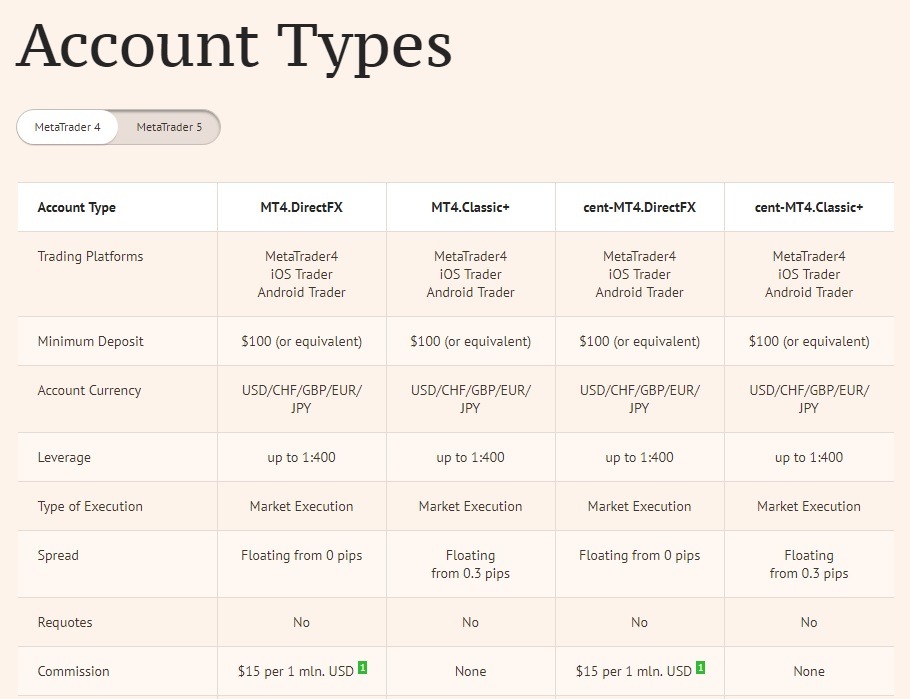Click Minimum Deposit value for MT4.DirectFX
The height and width of the screenshot is (699, 910).
click(x=302, y=341)
